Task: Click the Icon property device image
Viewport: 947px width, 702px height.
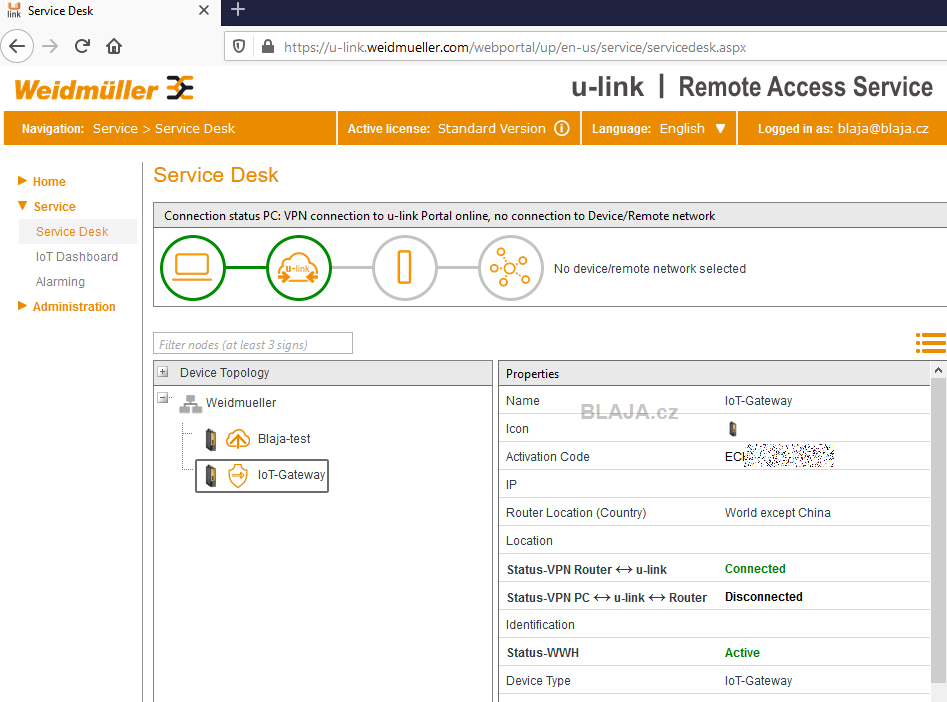Action: point(733,429)
